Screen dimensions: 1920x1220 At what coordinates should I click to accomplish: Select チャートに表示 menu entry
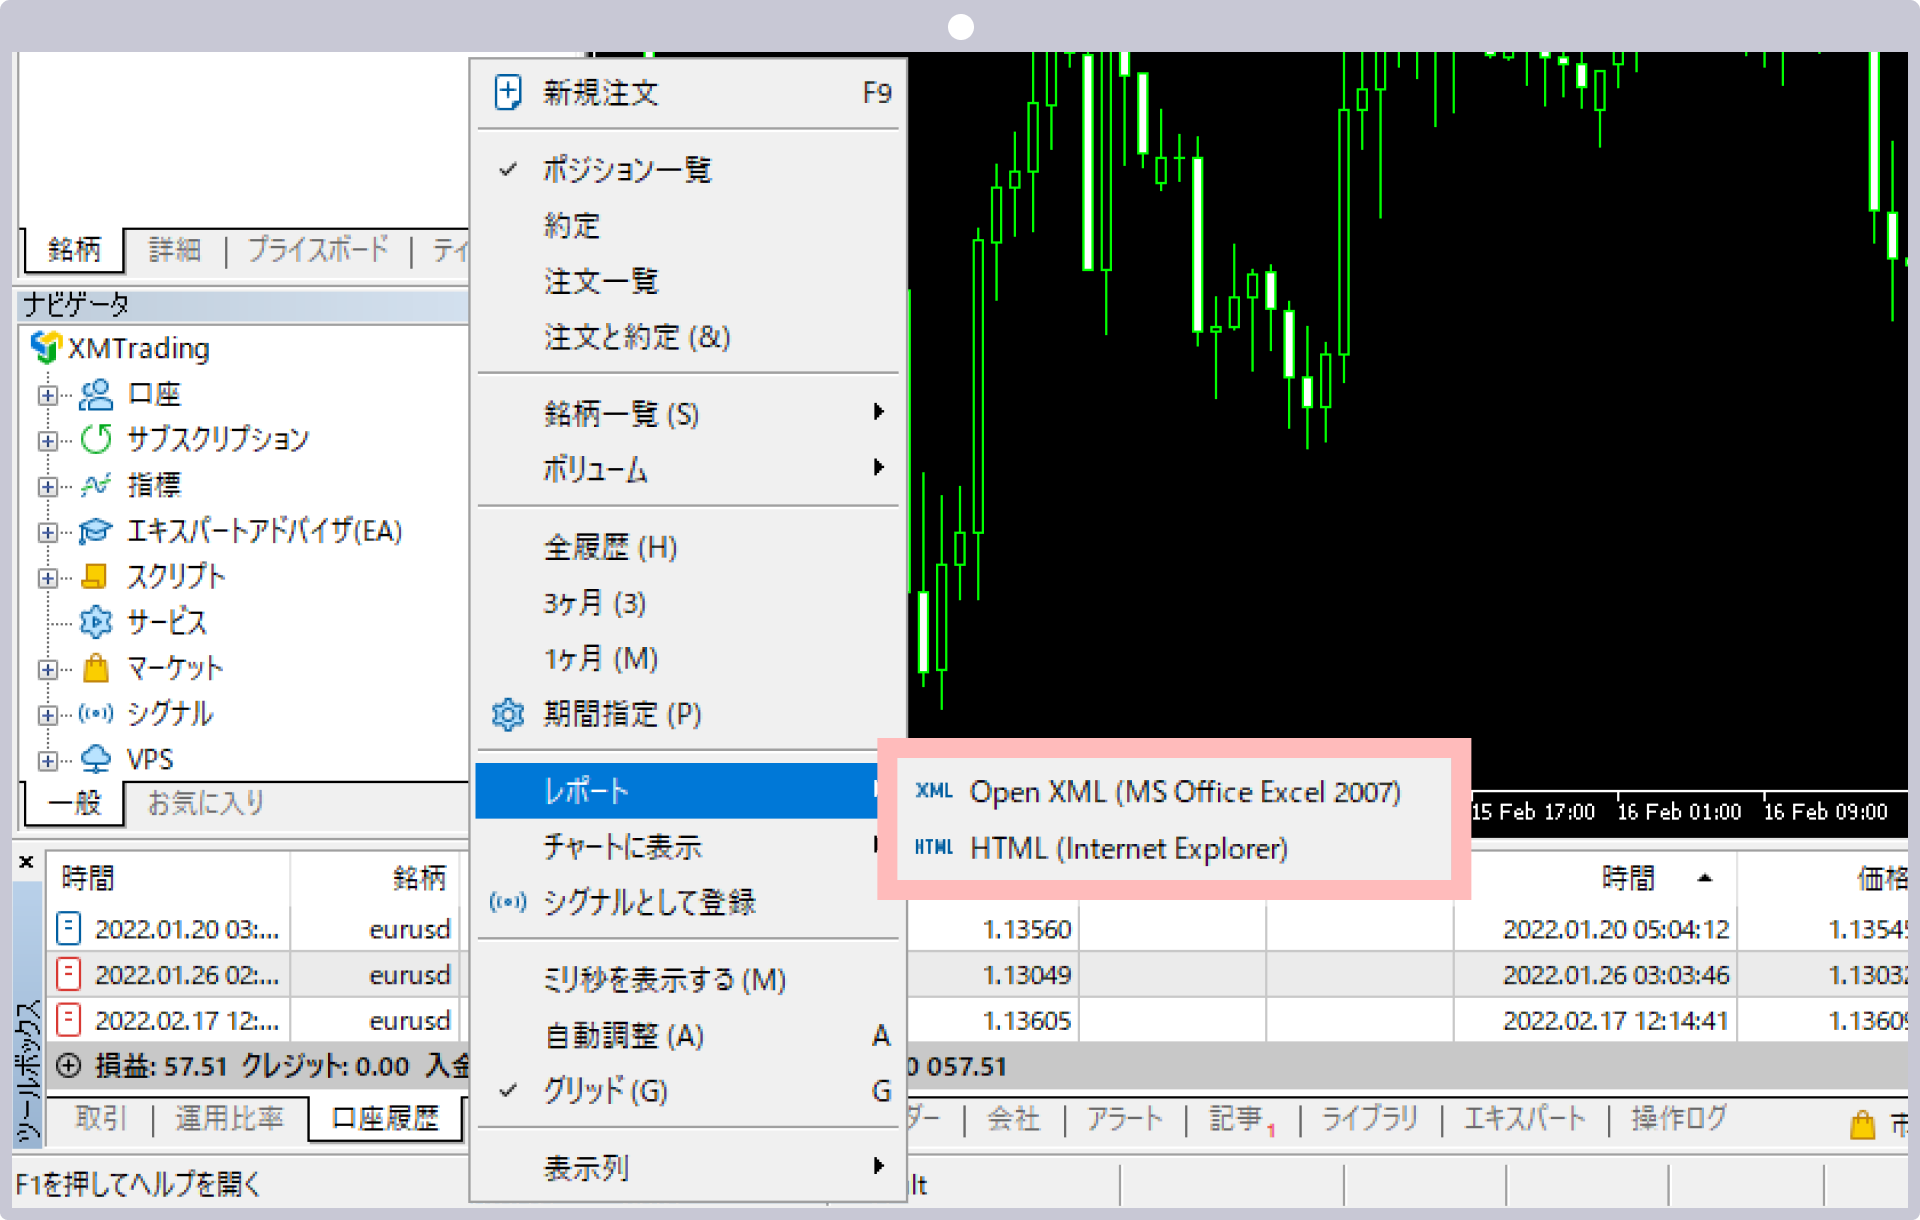tap(677, 847)
